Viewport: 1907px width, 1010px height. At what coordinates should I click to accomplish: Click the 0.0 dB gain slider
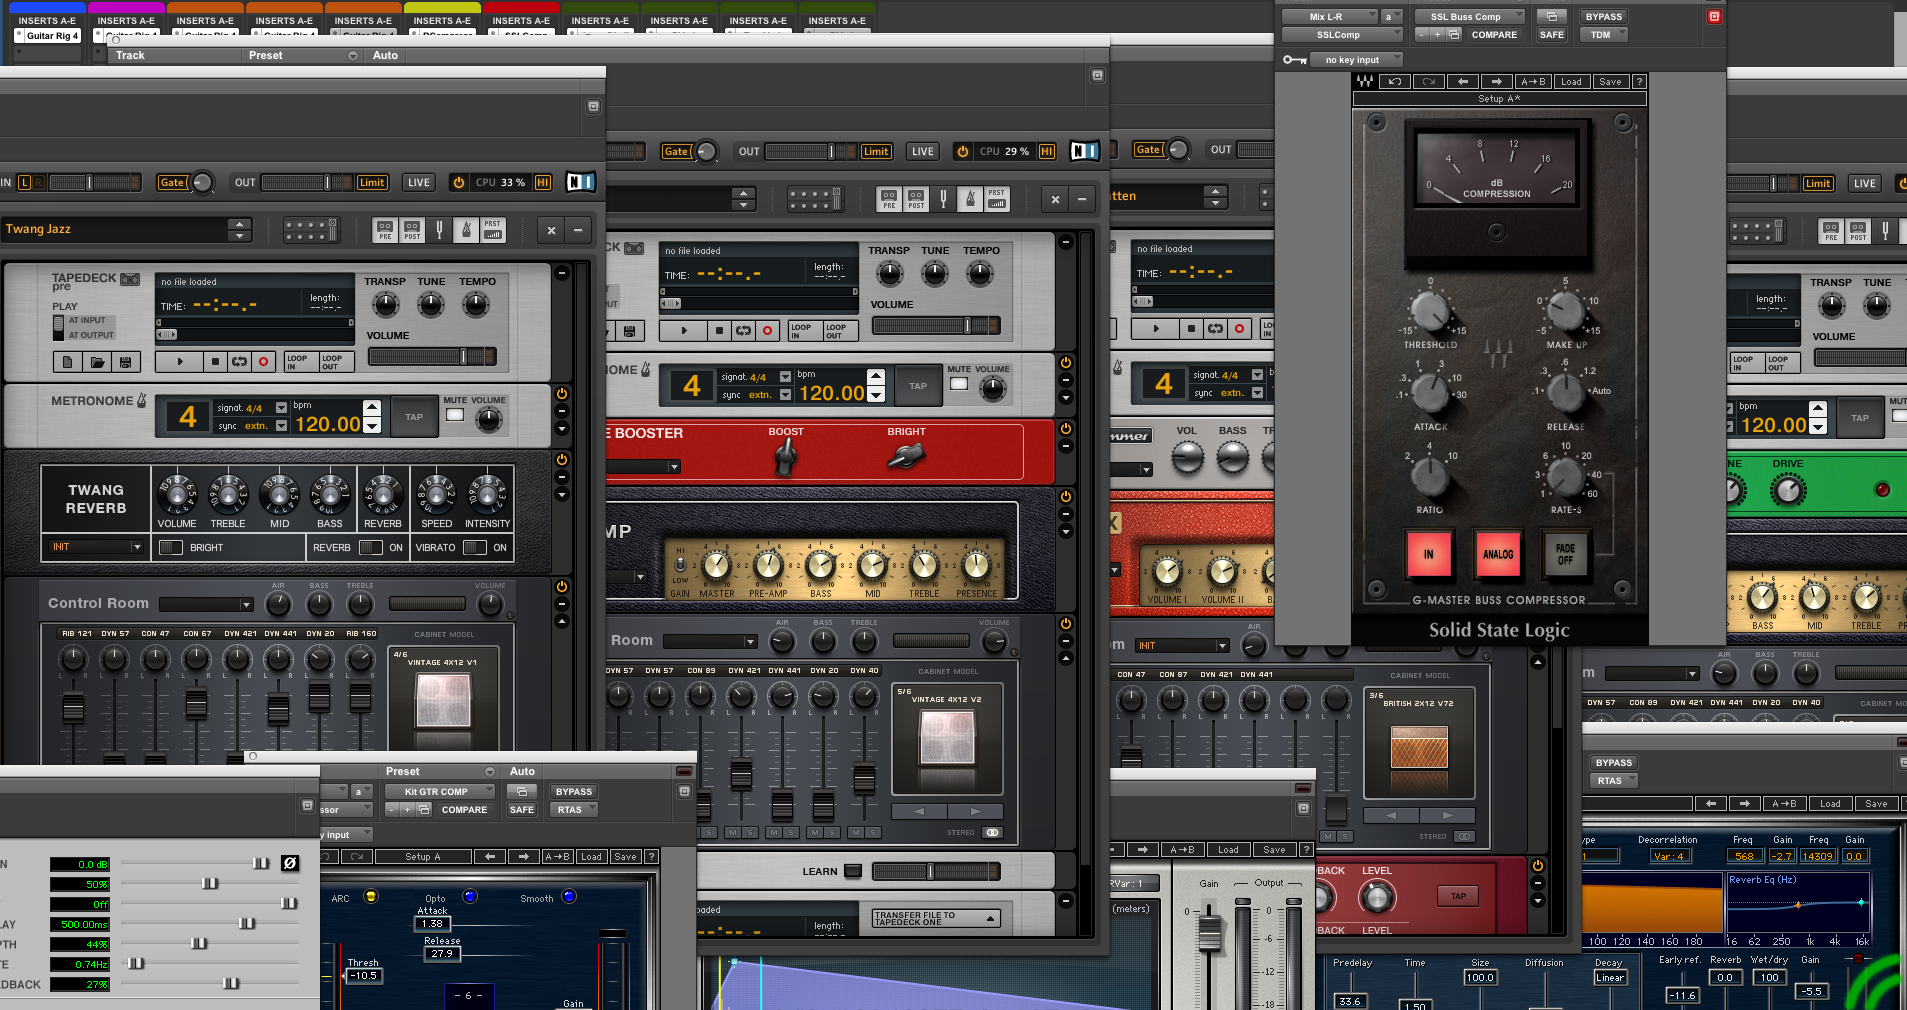tap(195, 864)
